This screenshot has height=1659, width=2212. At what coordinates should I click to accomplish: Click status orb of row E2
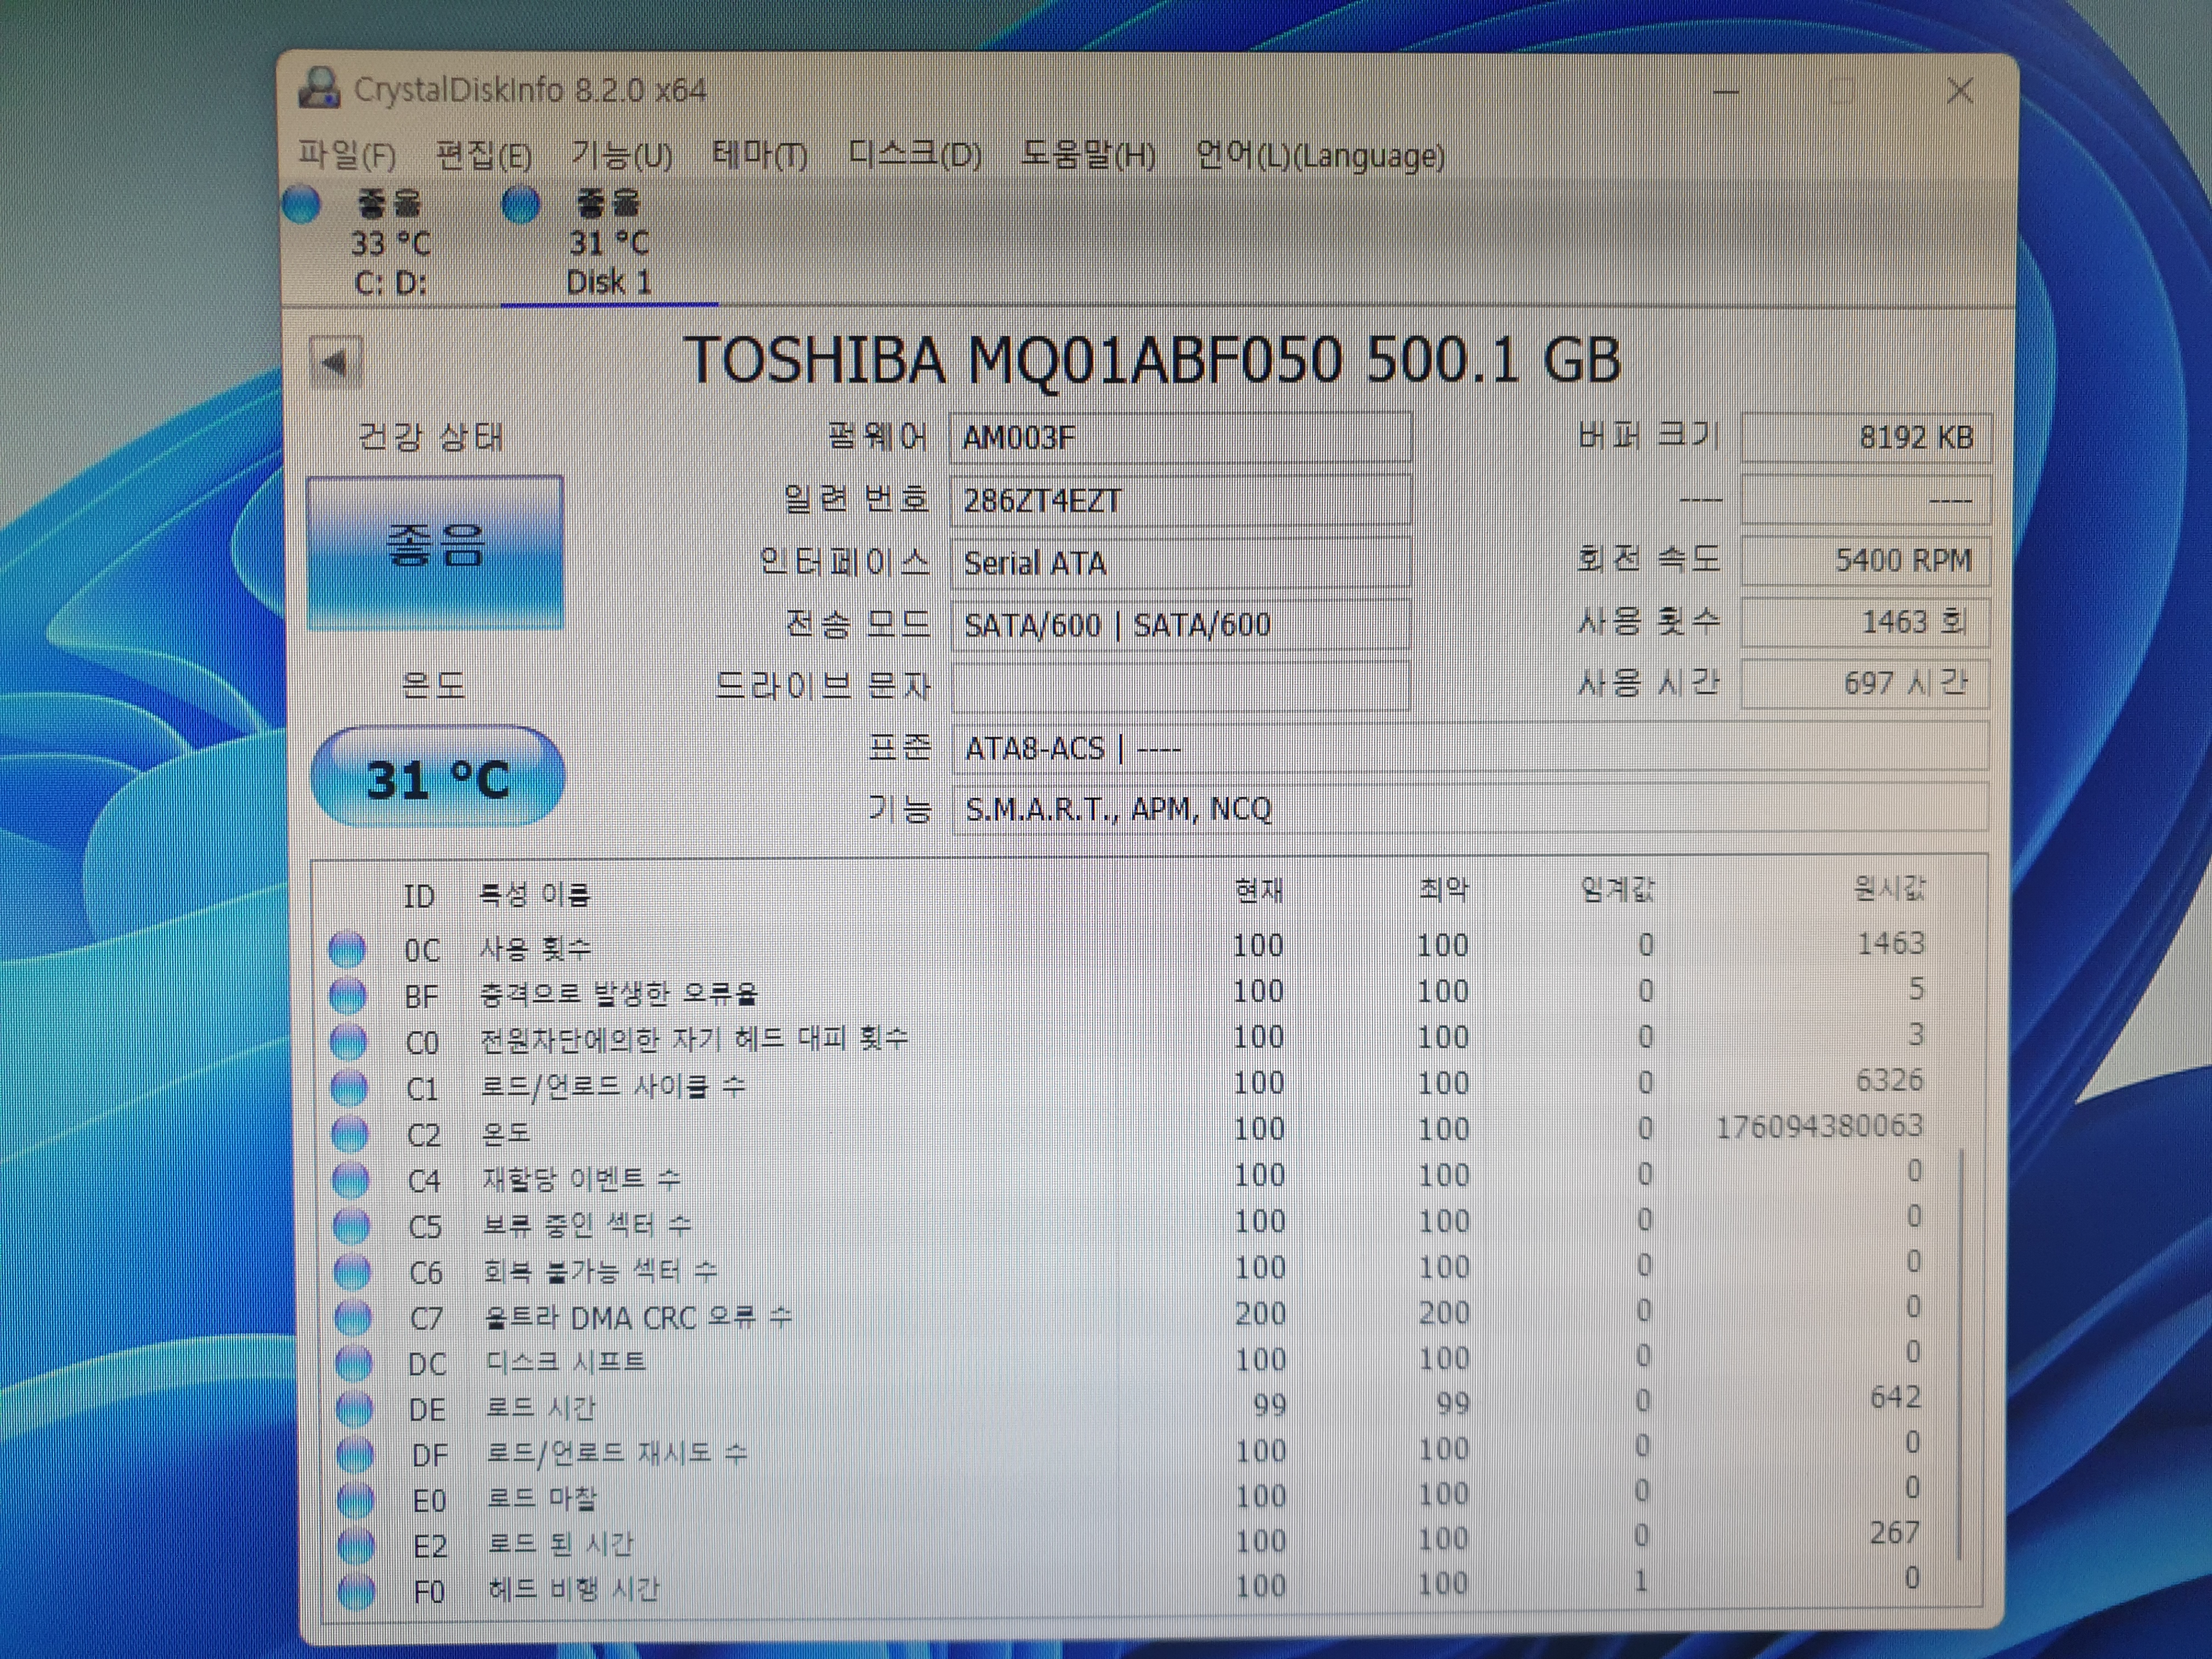pyautogui.click(x=357, y=1545)
